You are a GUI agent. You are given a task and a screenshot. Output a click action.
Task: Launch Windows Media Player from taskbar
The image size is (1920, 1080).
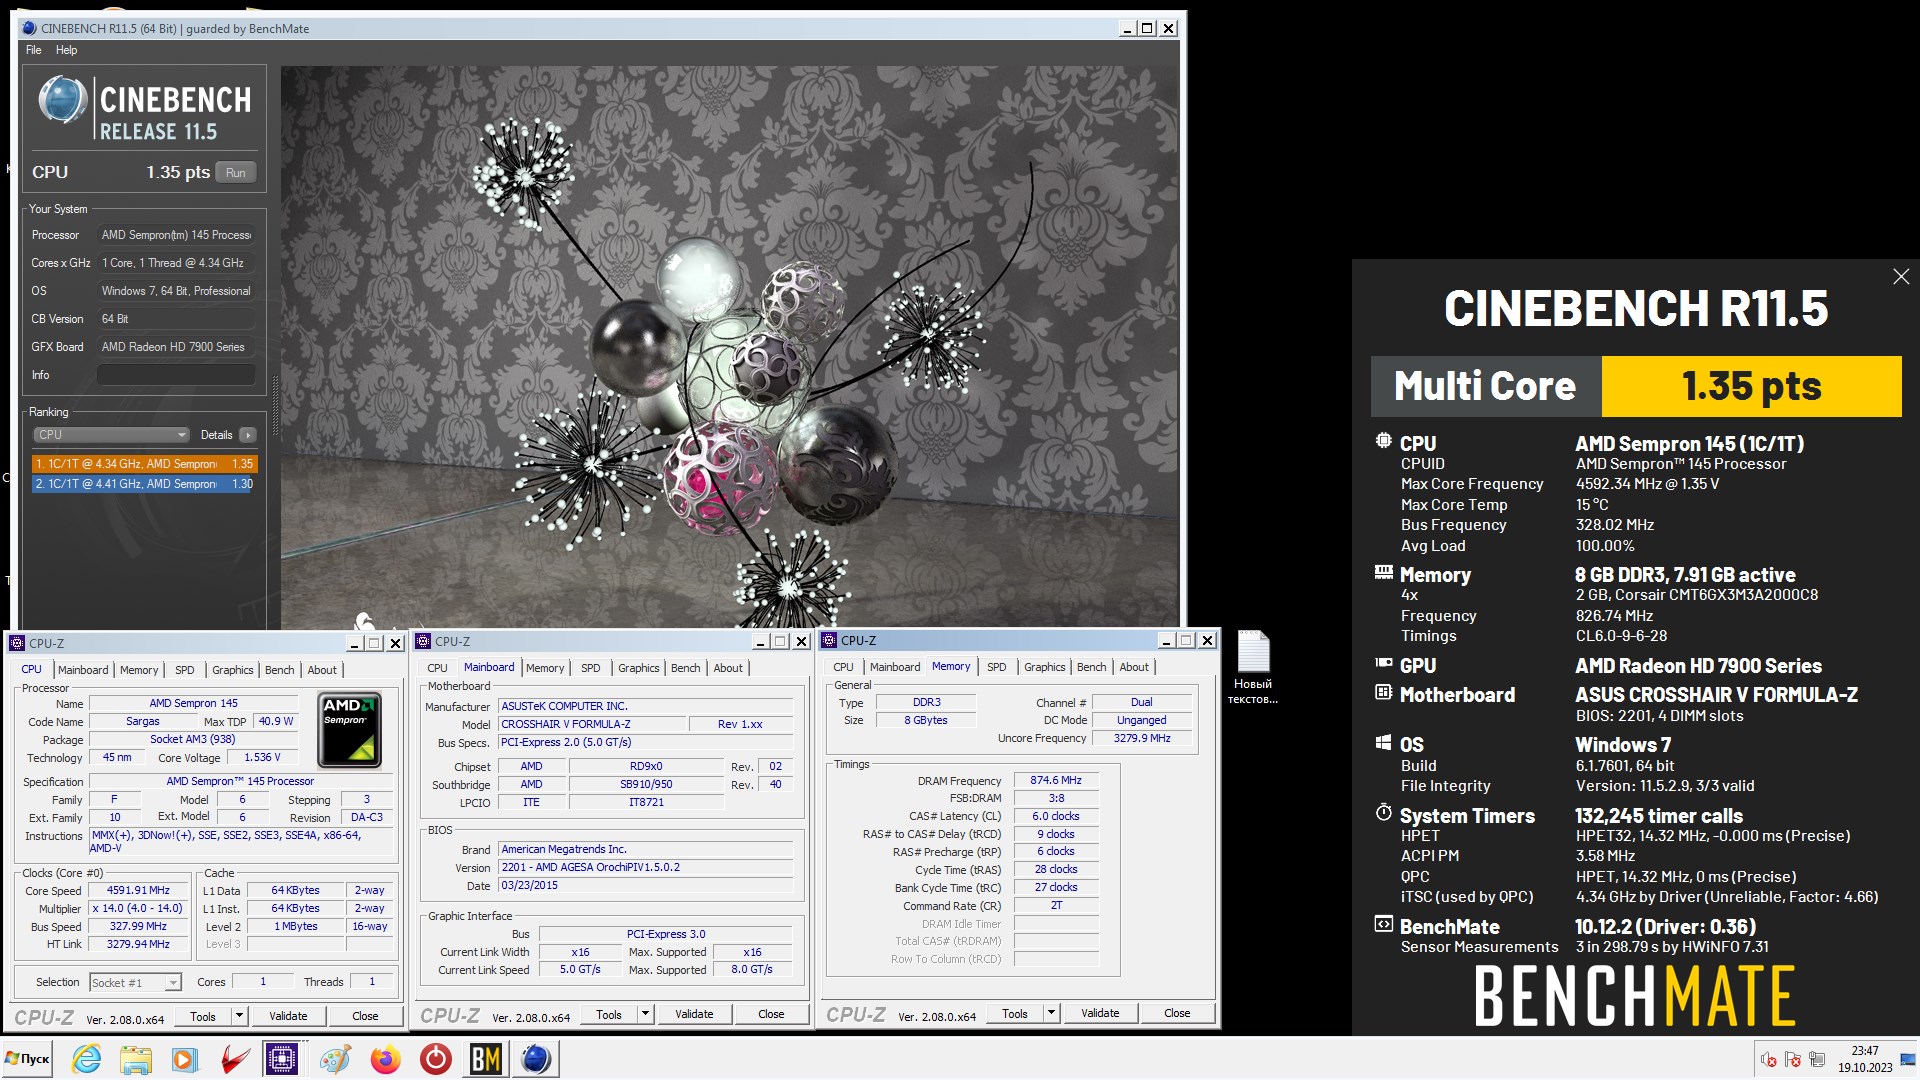[x=185, y=1059]
